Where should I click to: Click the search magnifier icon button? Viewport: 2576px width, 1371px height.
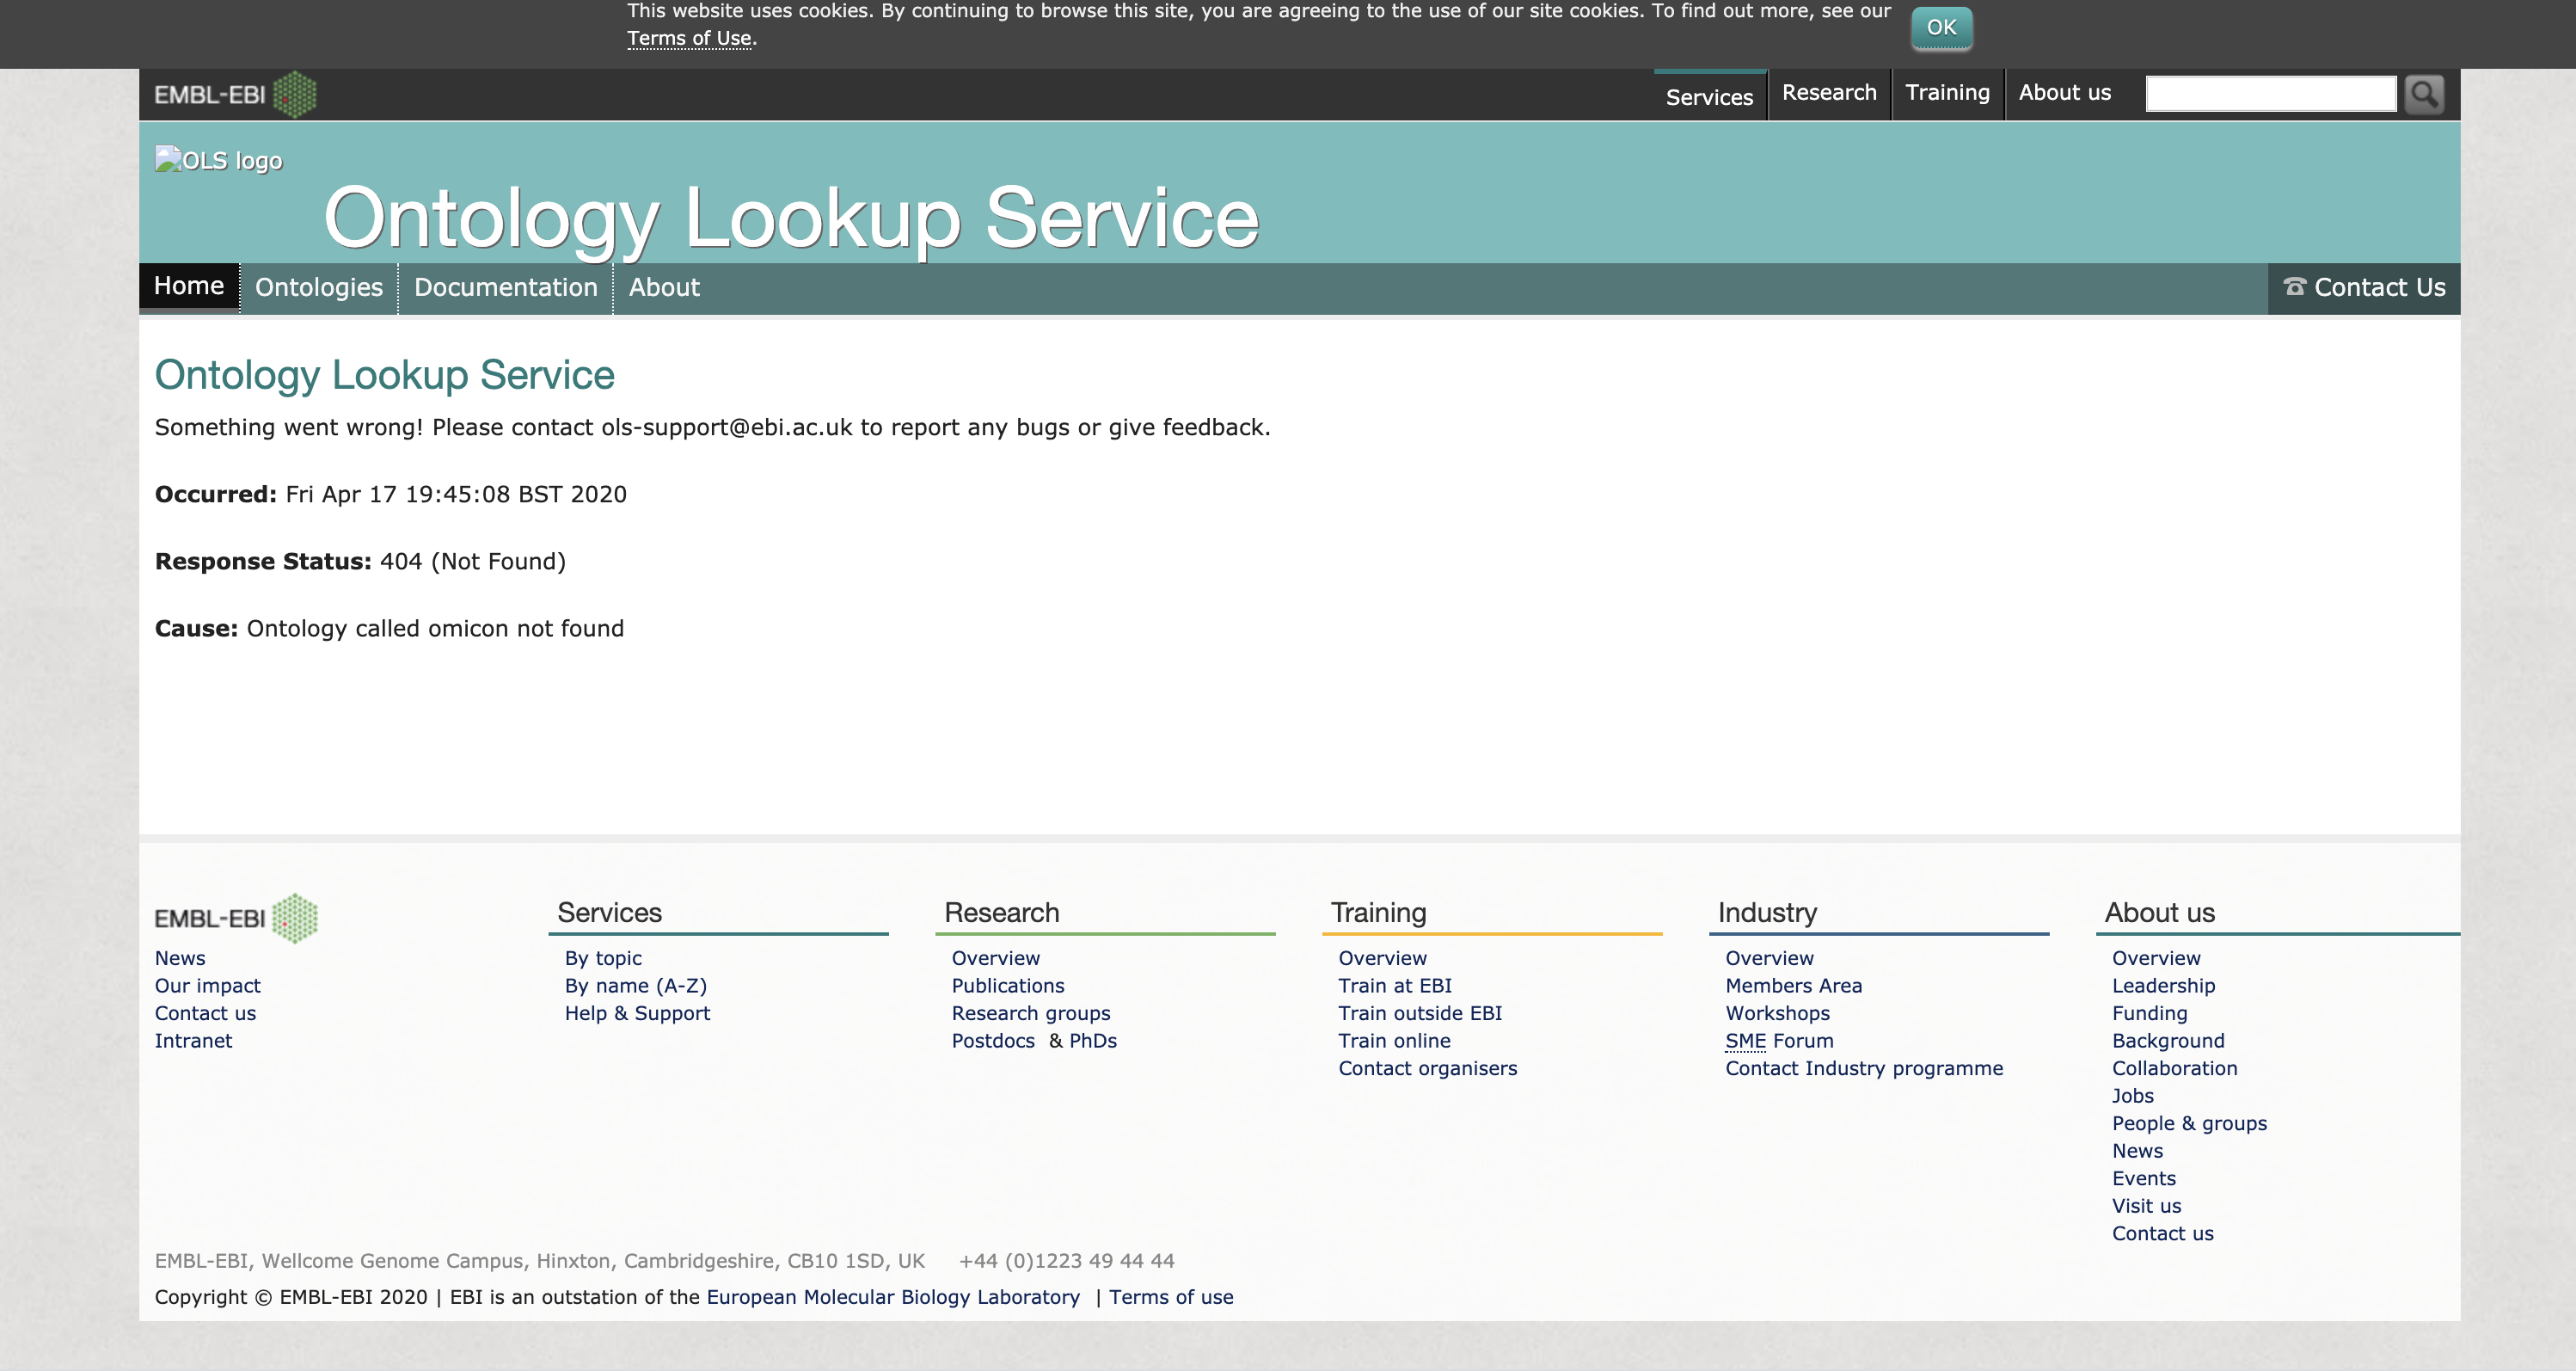click(2424, 94)
